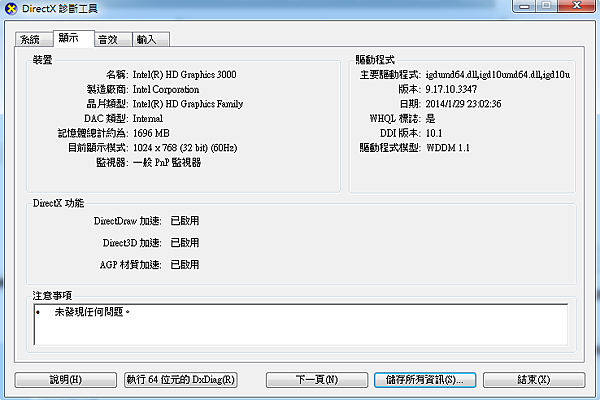The width and height of the screenshot is (600, 400).
Task: Click DDI version value 10.1
Action: (x=434, y=133)
